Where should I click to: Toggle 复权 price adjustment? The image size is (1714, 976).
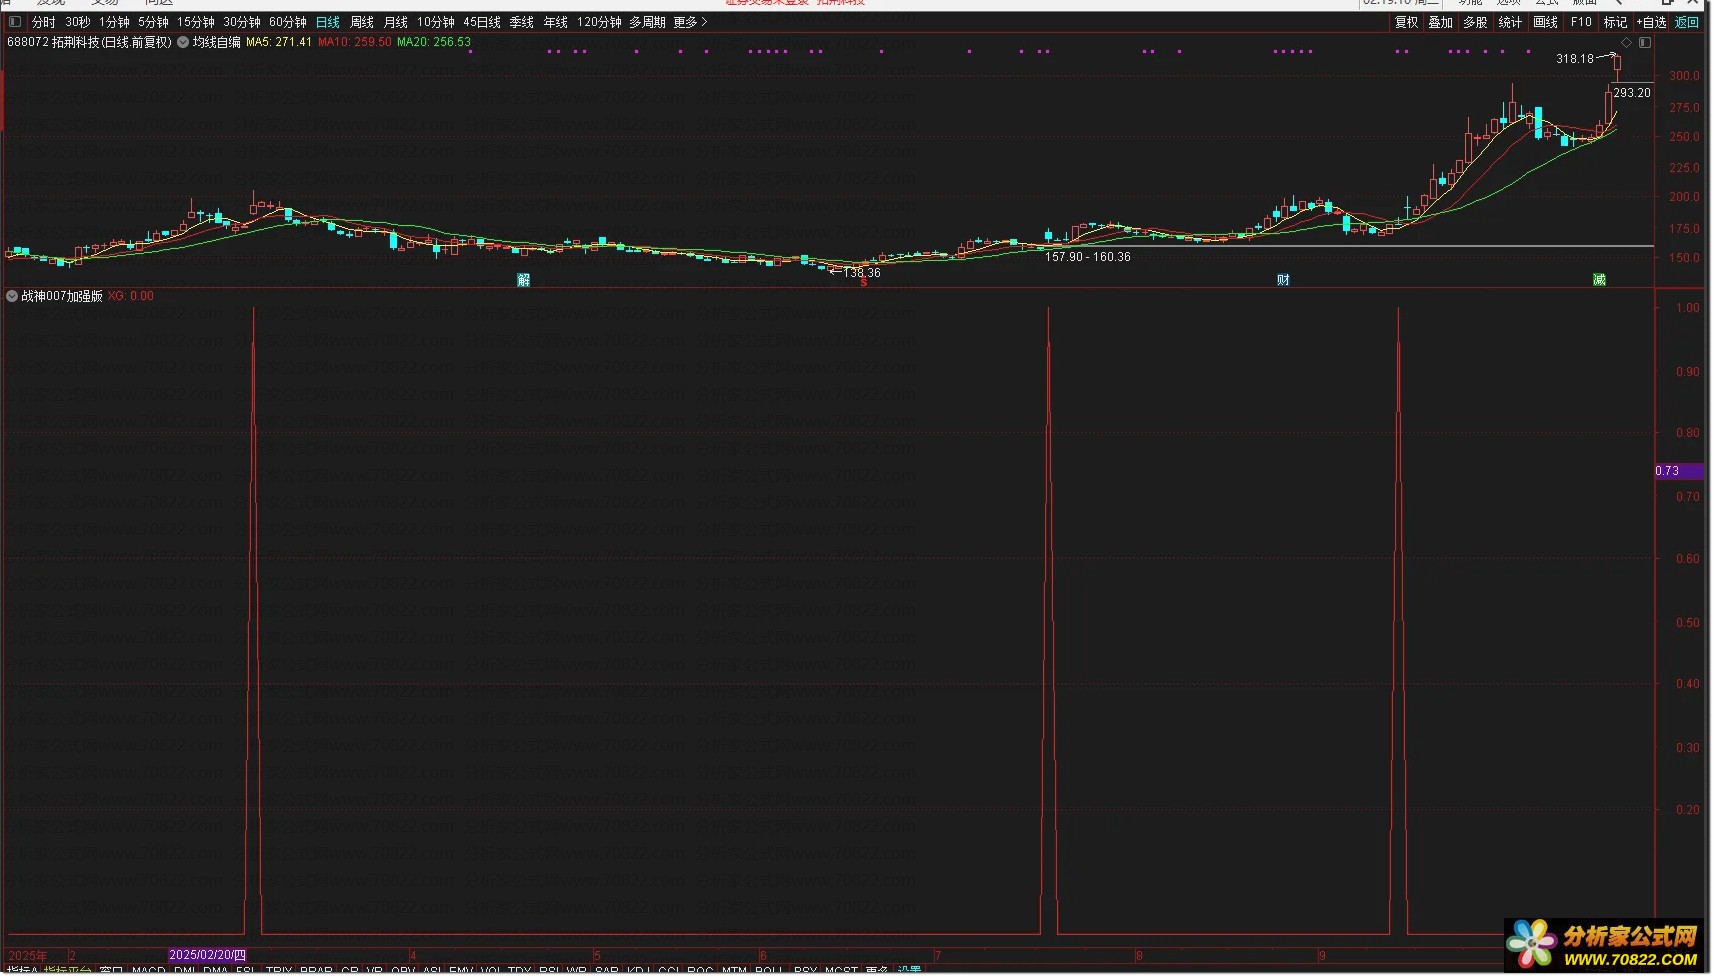[1406, 22]
